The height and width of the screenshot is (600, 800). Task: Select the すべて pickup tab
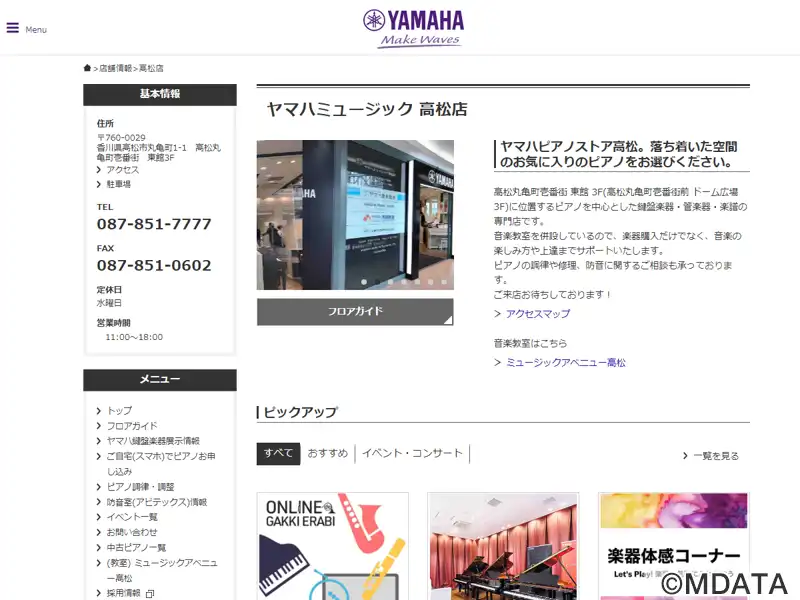(279, 454)
